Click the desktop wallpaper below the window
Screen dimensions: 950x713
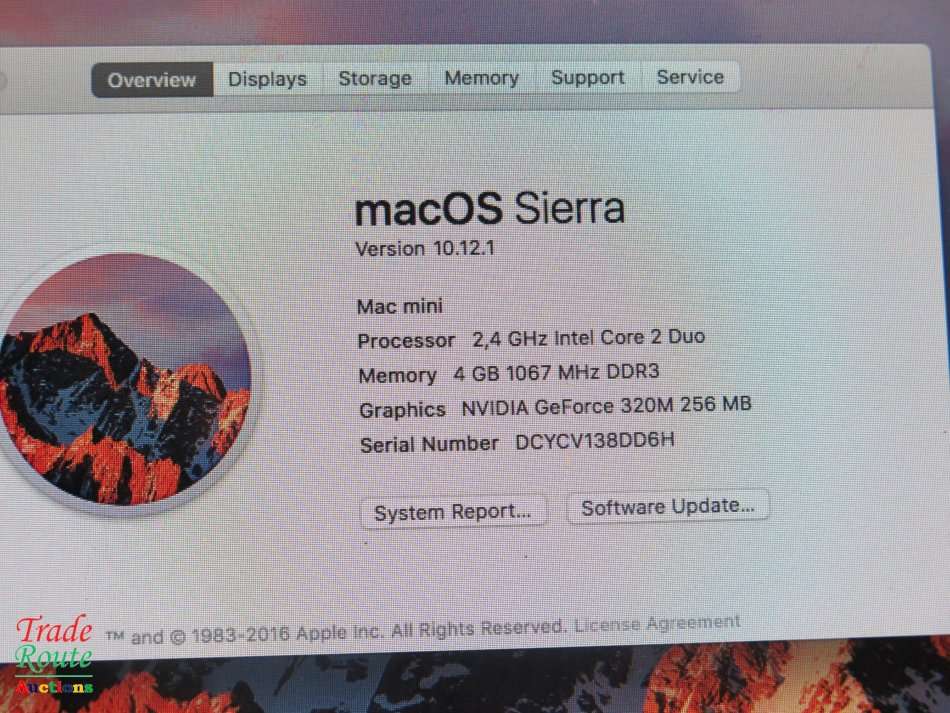(x=485, y=681)
